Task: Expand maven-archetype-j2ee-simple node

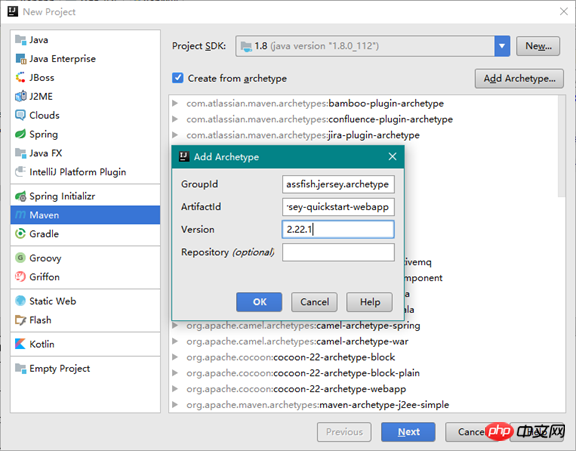Action: [175, 404]
